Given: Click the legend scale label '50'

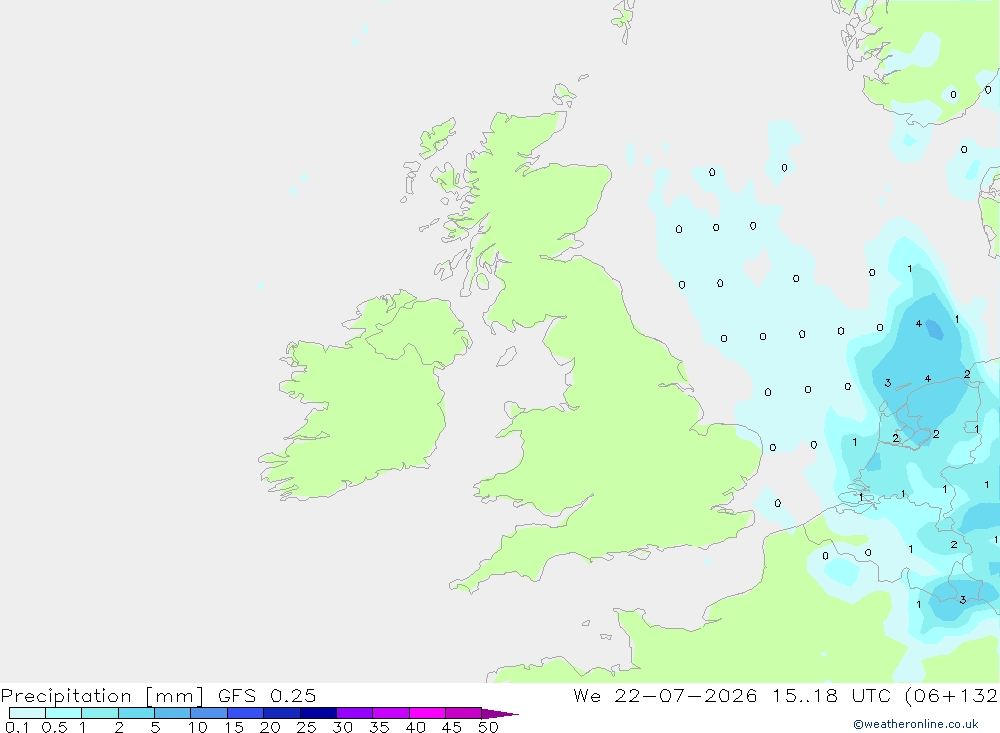Looking at the screenshot, I should pyautogui.click(x=488, y=727).
